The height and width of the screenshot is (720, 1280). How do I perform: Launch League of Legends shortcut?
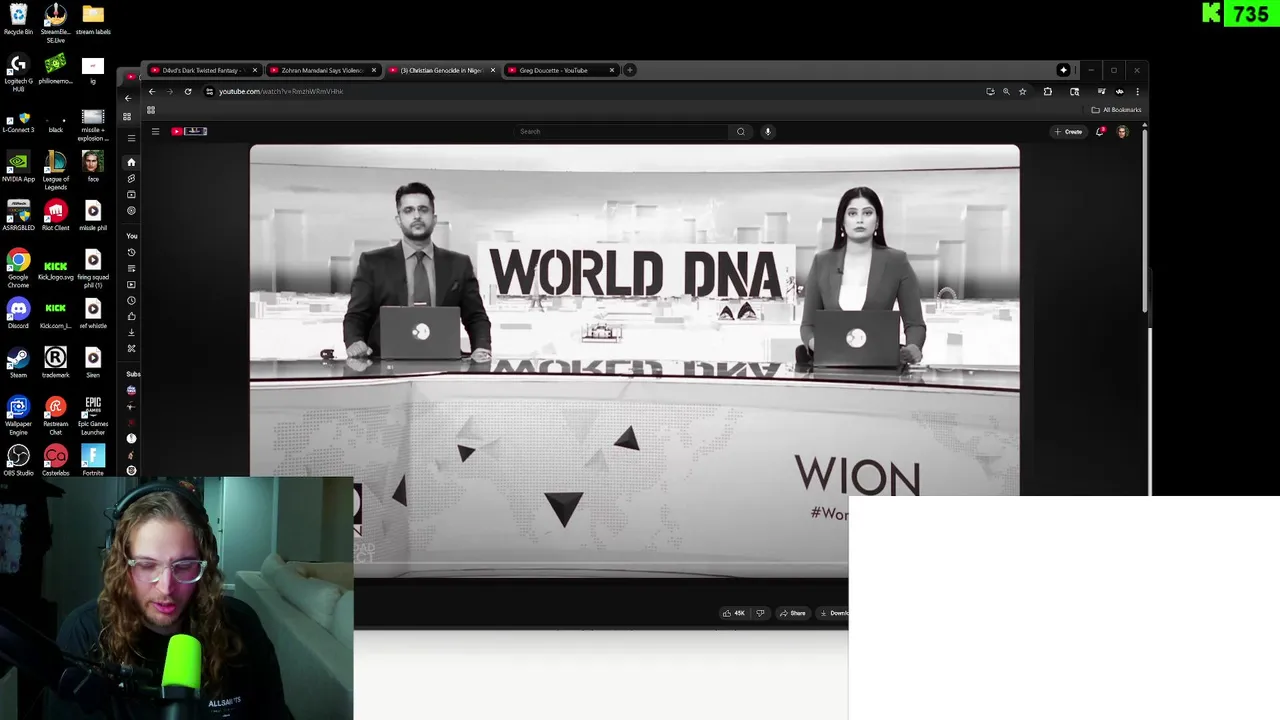click(x=55, y=170)
